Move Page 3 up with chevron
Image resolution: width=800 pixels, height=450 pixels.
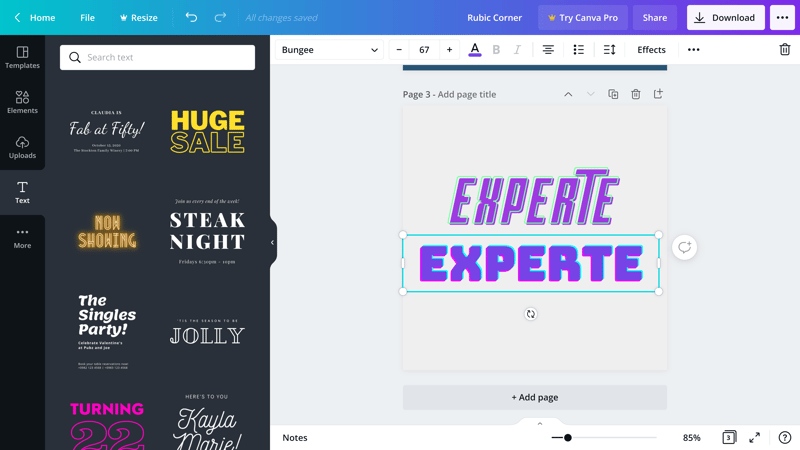tap(568, 94)
